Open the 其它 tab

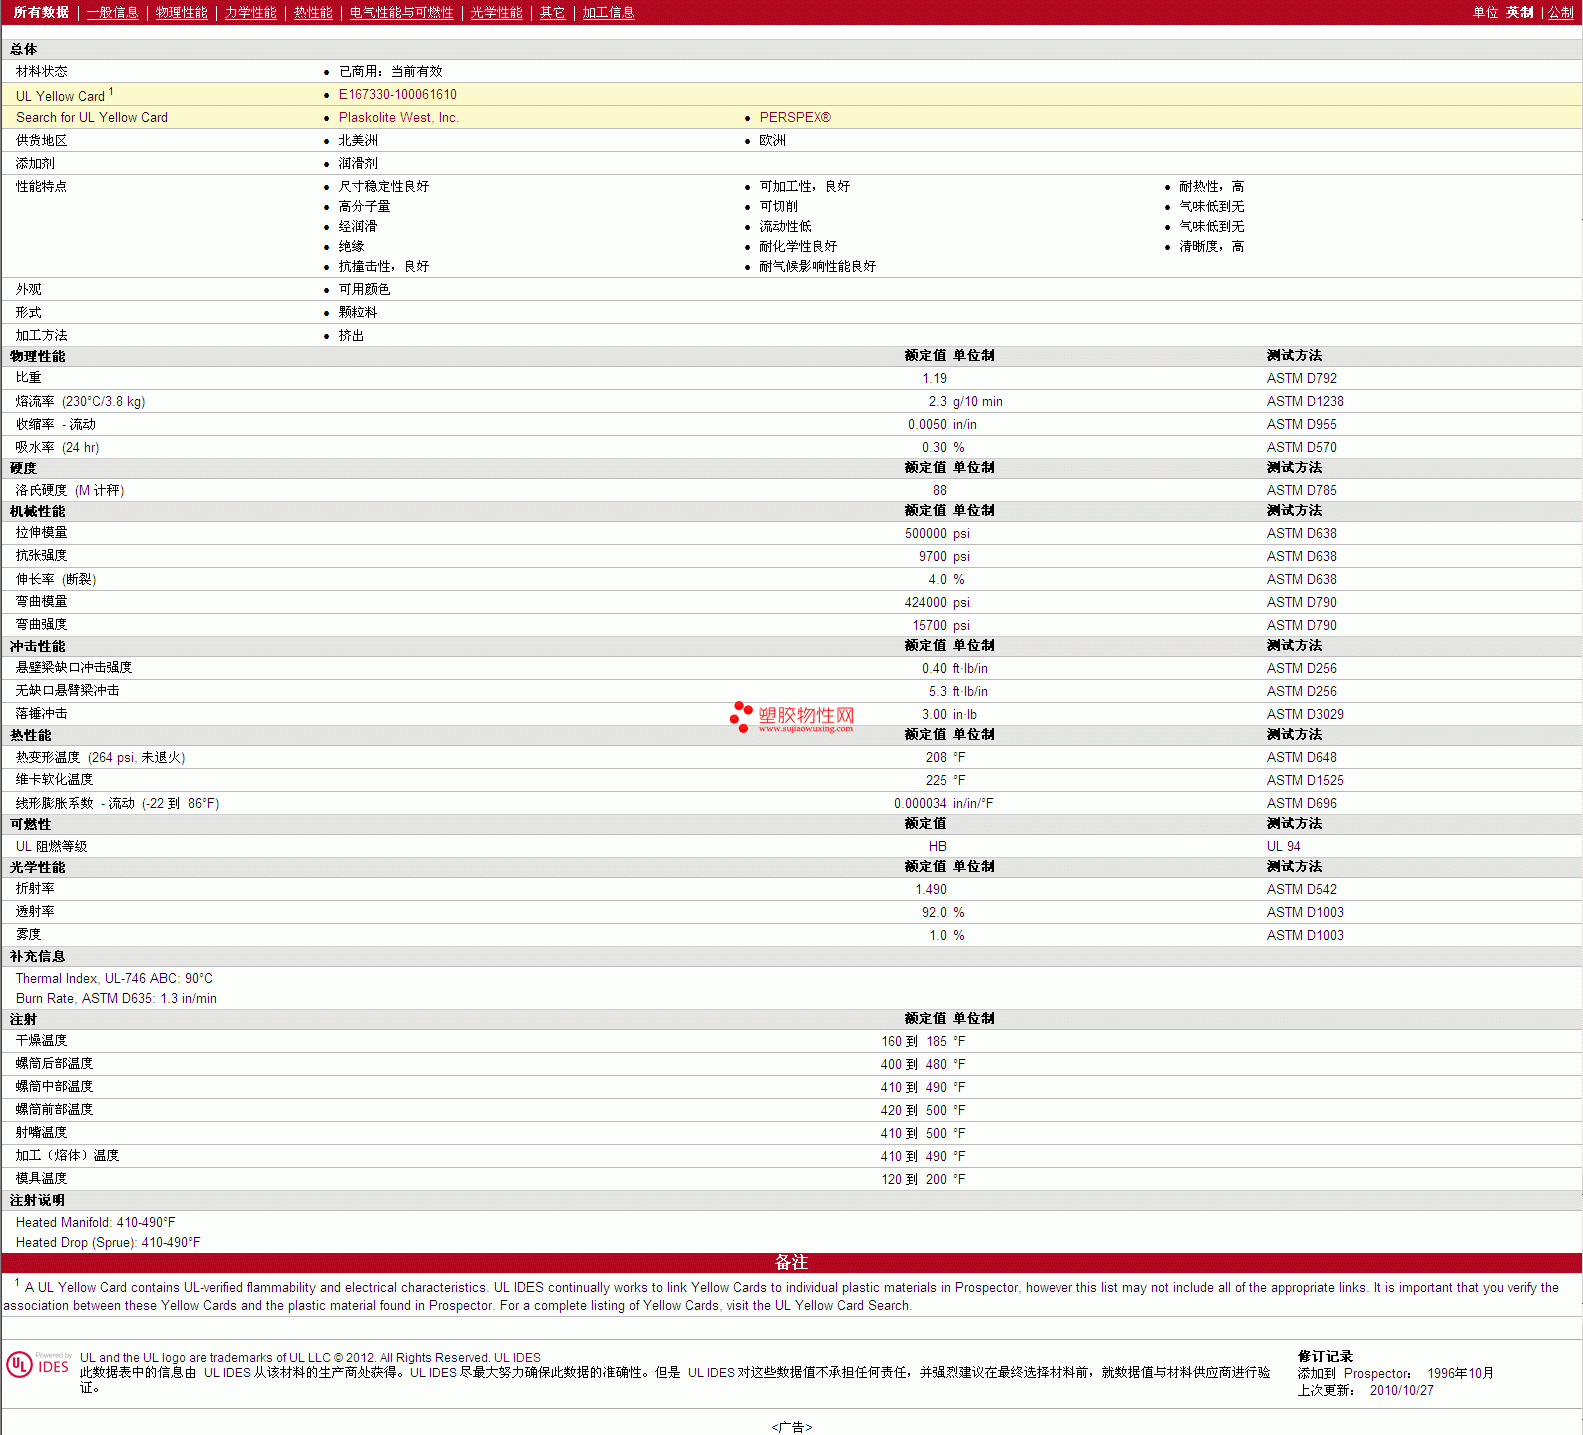(552, 12)
